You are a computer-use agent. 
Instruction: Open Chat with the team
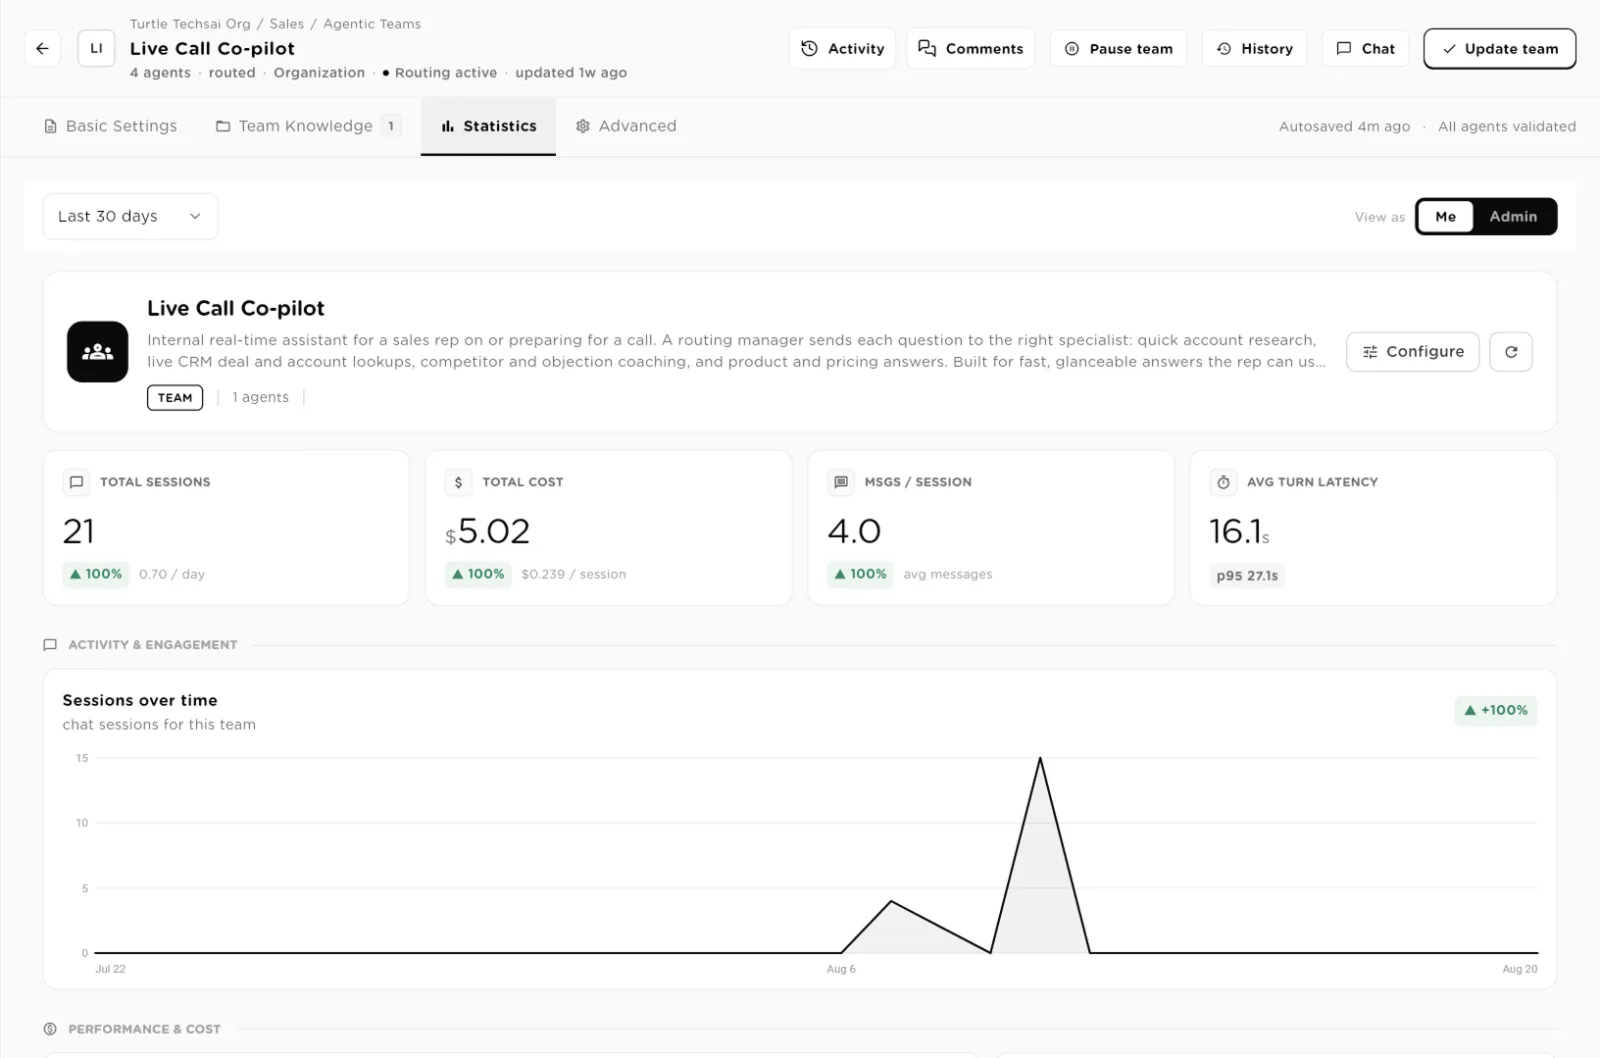[x=1365, y=48]
